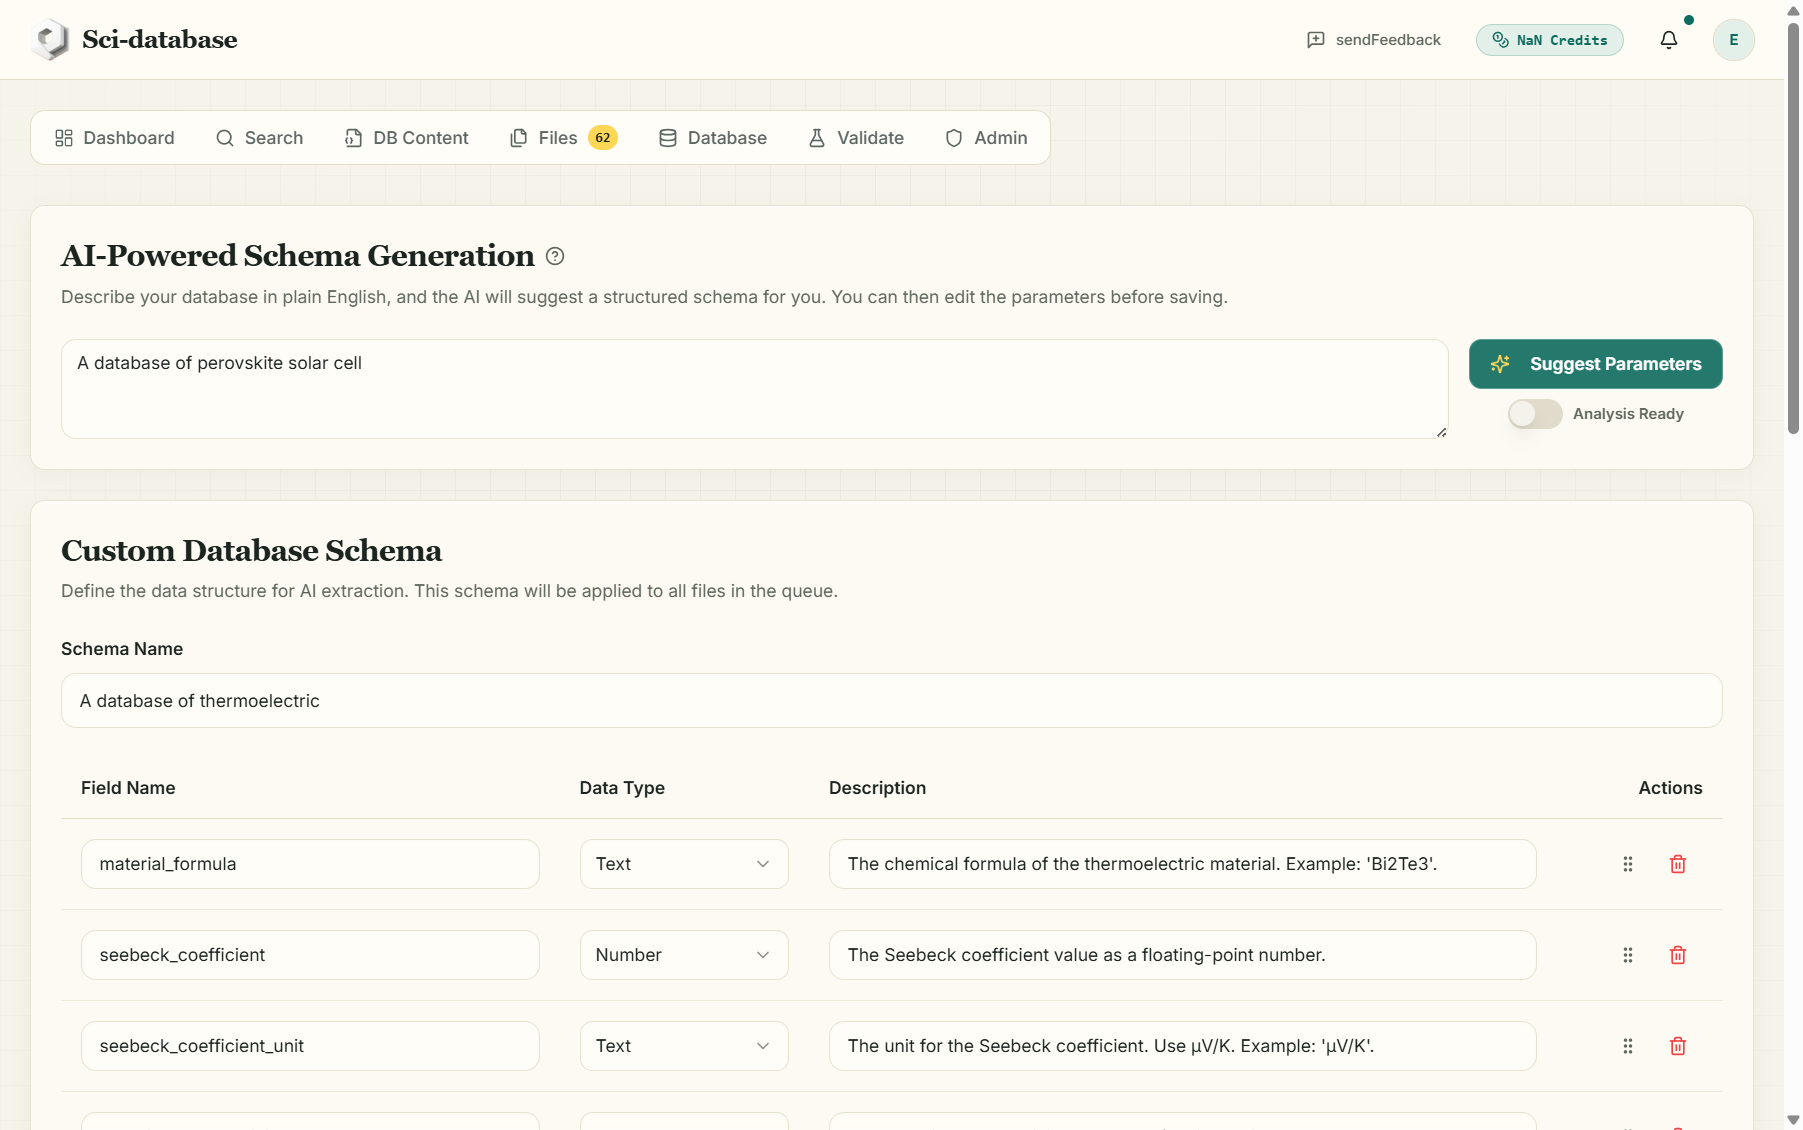This screenshot has width=1803, height=1130.
Task: Toggle the Analysis Ready switch
Action: [x=1535, y=414]
